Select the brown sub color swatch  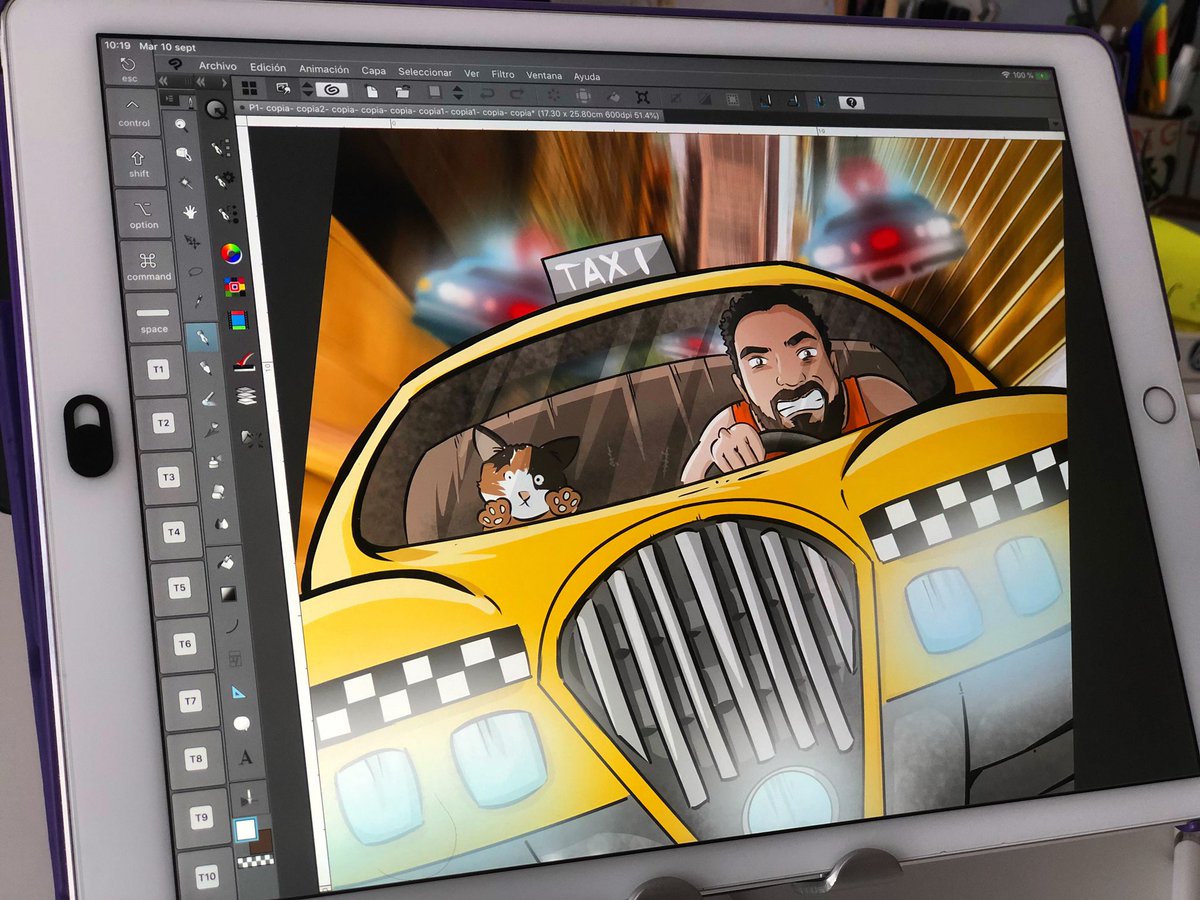(x=262, y=843)
